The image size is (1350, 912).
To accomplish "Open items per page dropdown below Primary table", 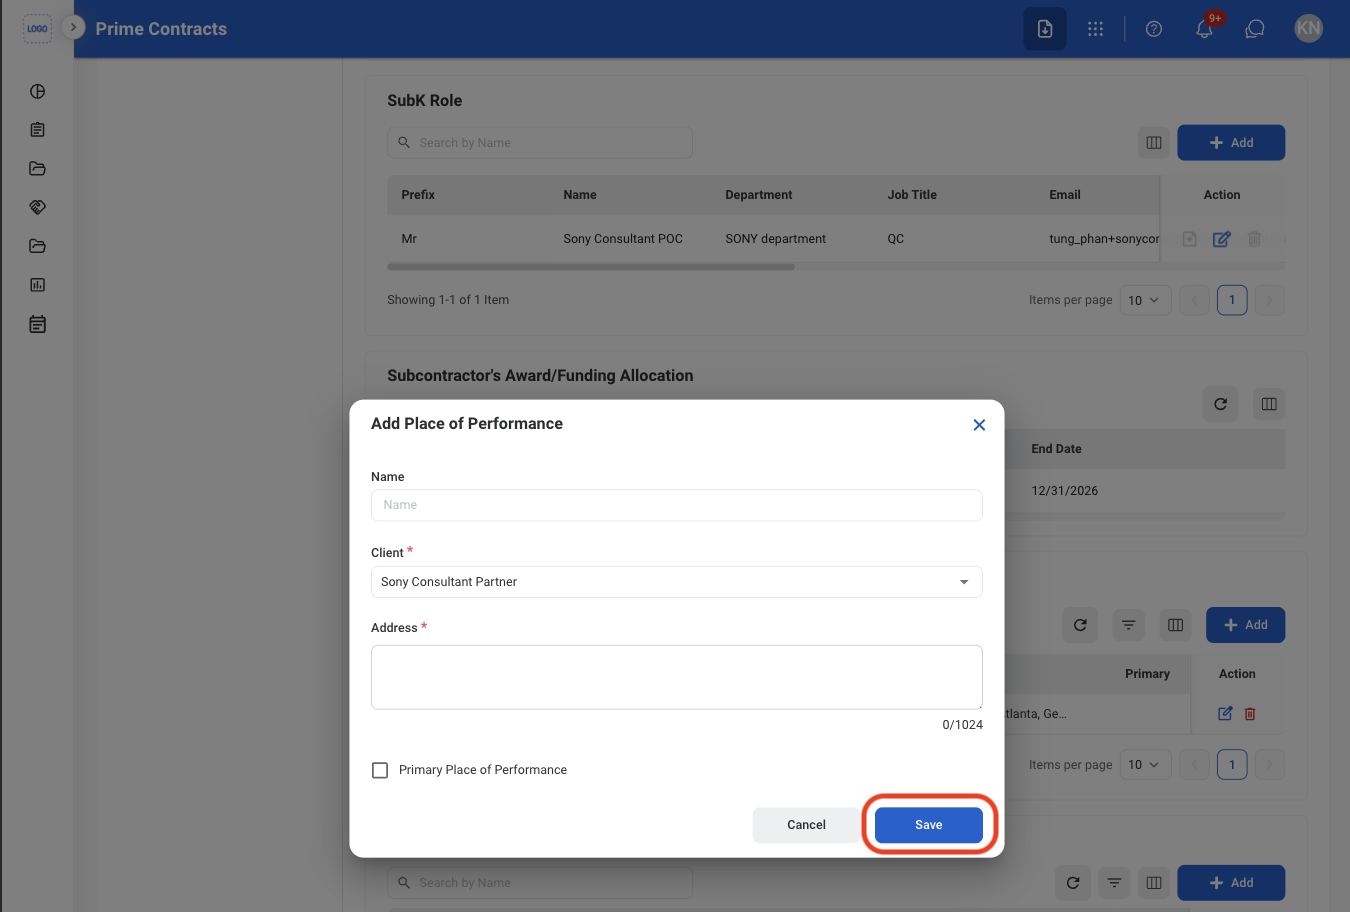I will [x=1145, y=765].
